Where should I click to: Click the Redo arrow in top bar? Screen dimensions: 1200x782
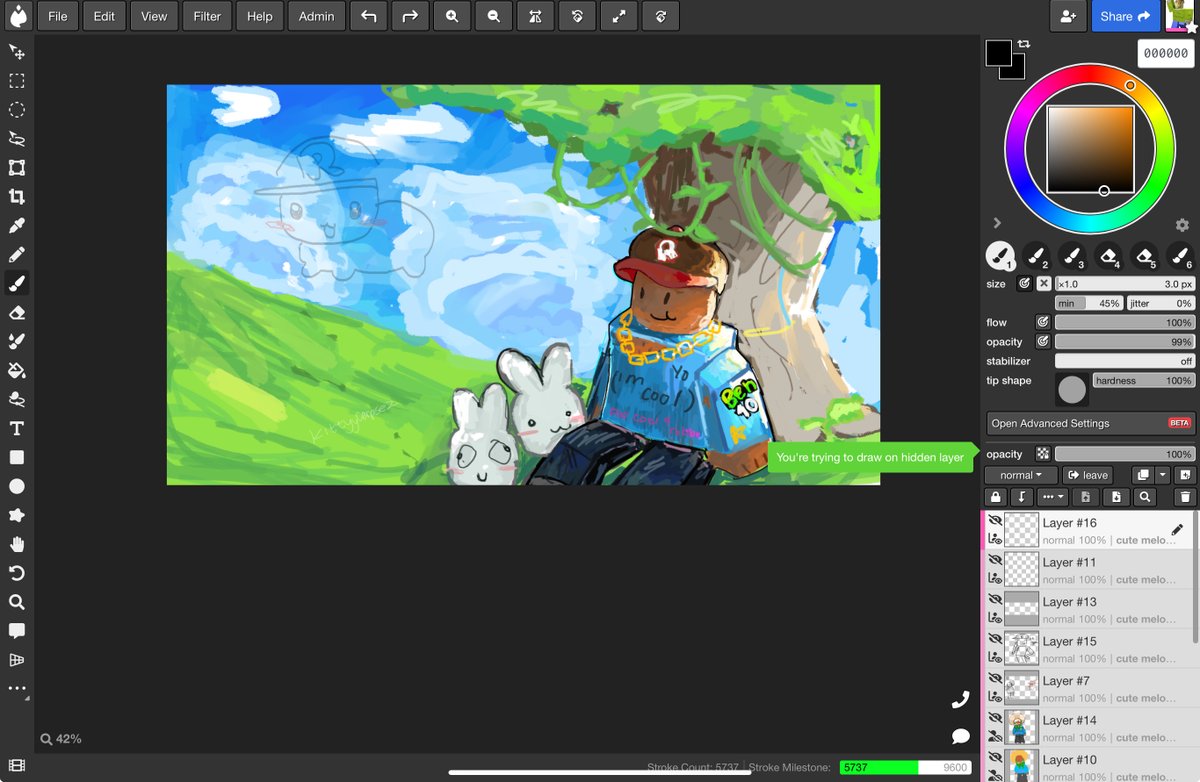click(410, 16)
